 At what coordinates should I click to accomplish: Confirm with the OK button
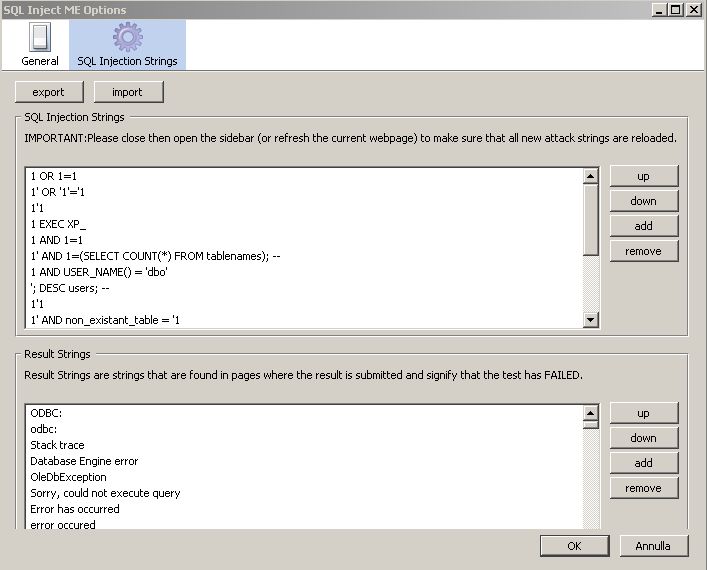click(x=574, y=546)
